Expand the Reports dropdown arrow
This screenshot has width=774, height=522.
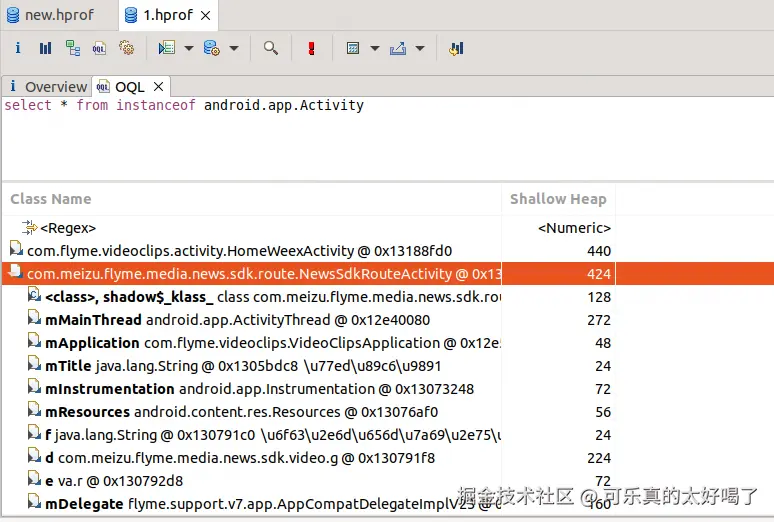pyautogui.click(x=189, y=48)
